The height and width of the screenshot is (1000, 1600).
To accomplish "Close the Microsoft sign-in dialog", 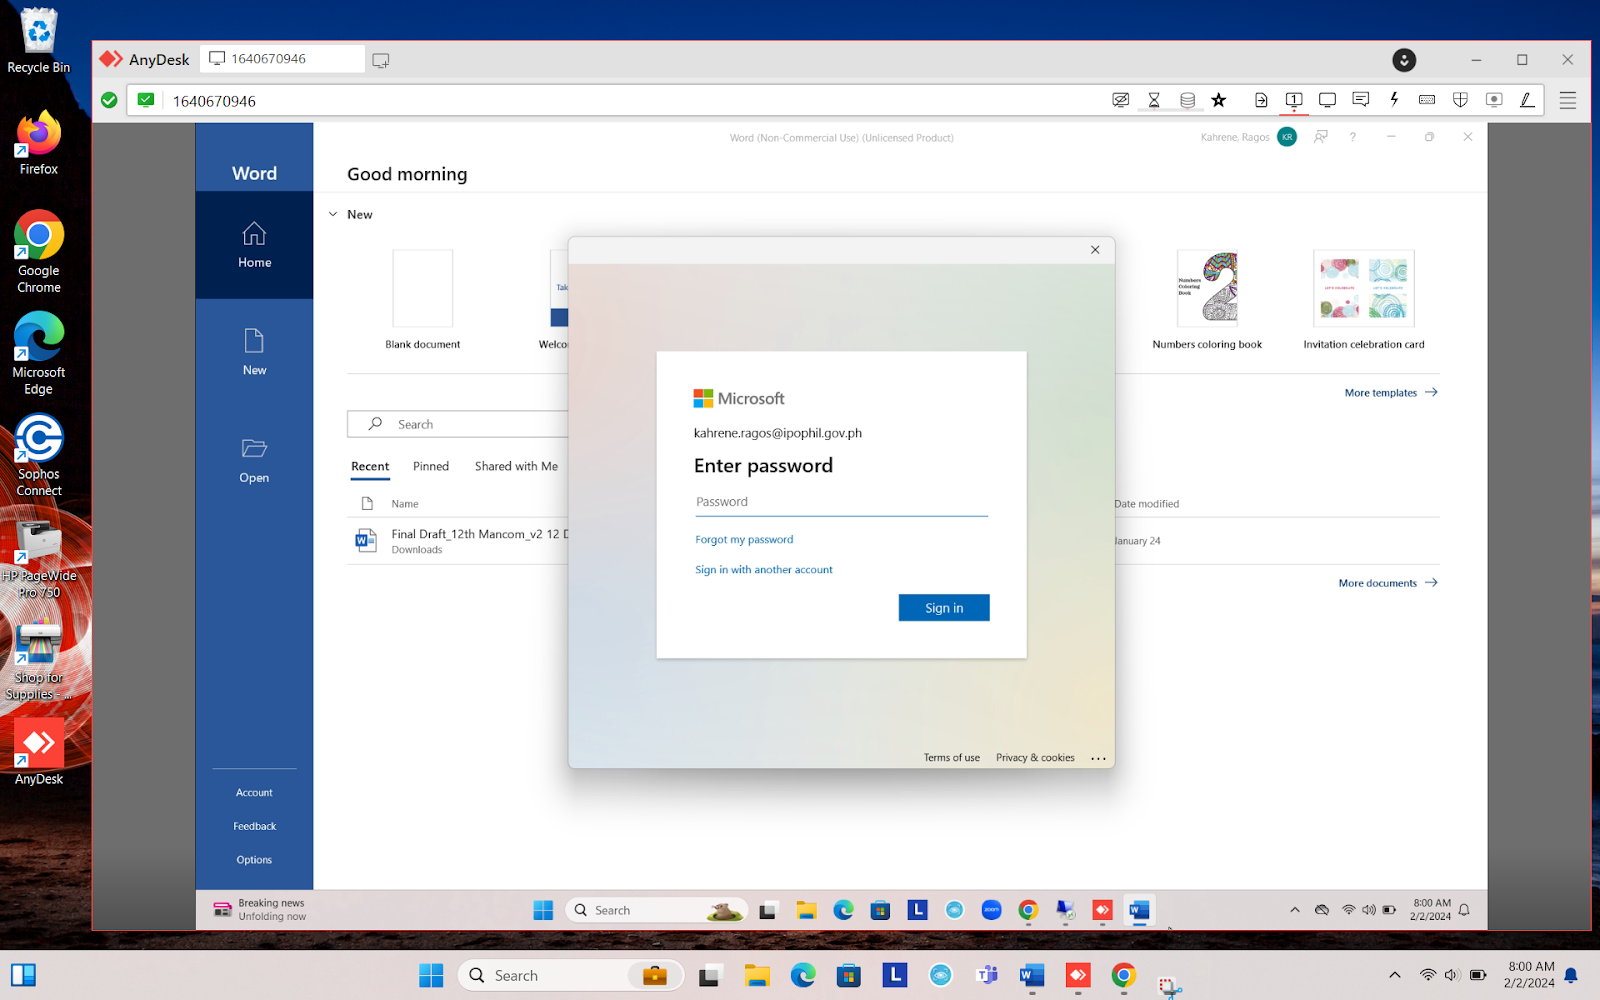I will (1095, 250).
